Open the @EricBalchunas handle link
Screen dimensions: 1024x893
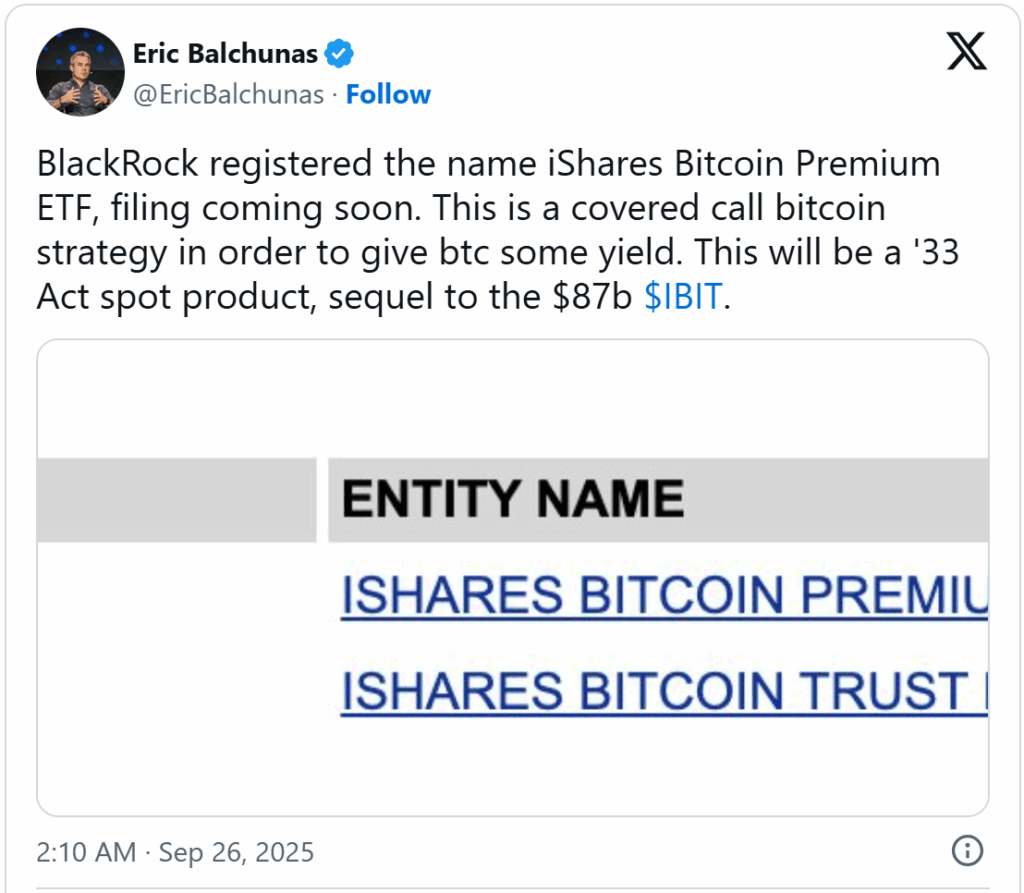click(229, 95)
